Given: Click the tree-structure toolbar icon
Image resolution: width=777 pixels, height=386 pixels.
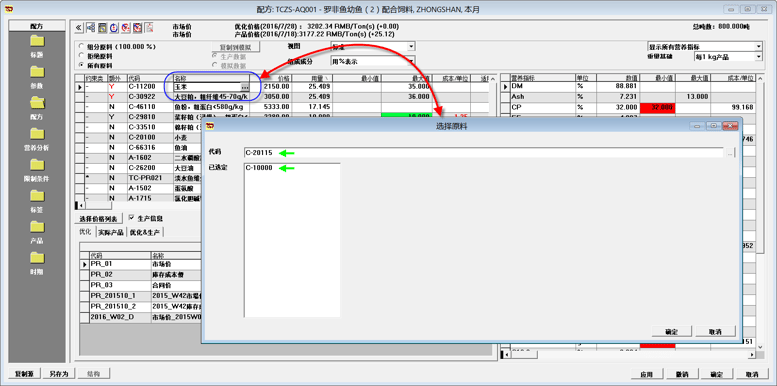Looking at the screenshot, I should pos(91,28).
